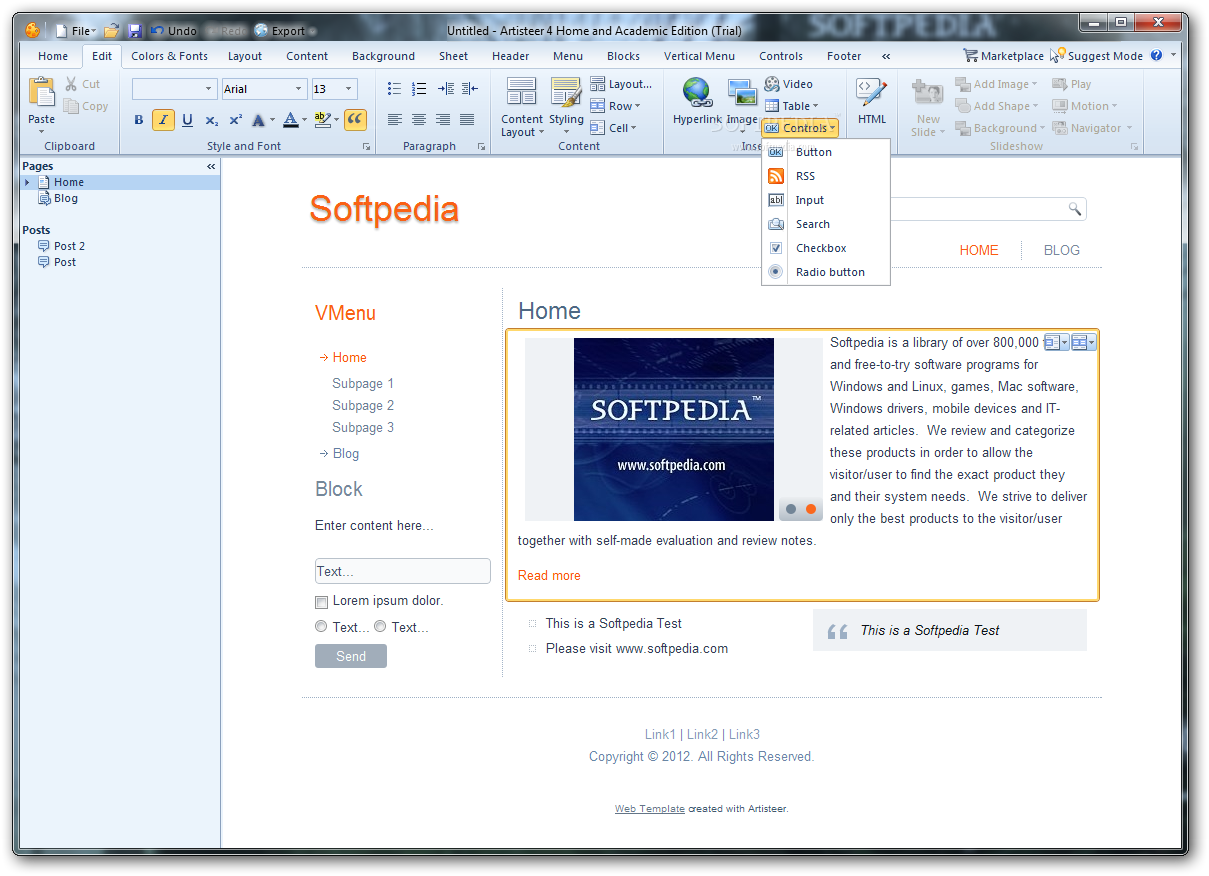Open the text highlight color picker
The width and height of the screenshot is (1209, 876).
coord(326,120)
